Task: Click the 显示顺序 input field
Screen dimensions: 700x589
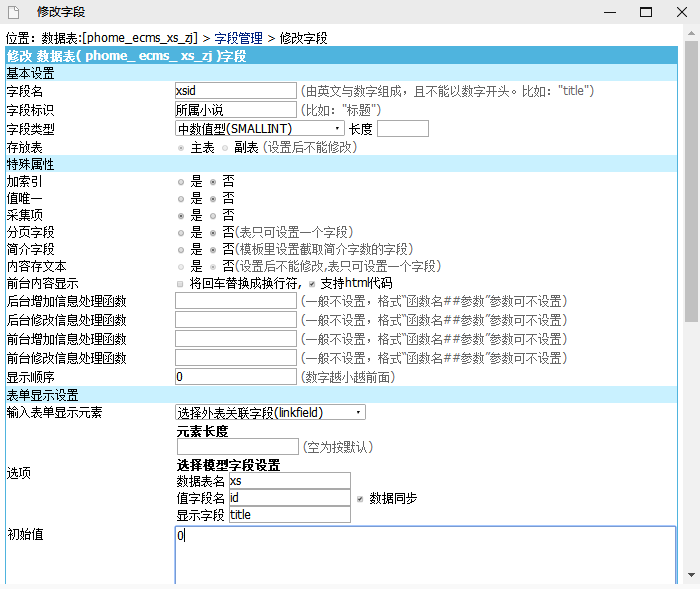Action: pos(235,377)
